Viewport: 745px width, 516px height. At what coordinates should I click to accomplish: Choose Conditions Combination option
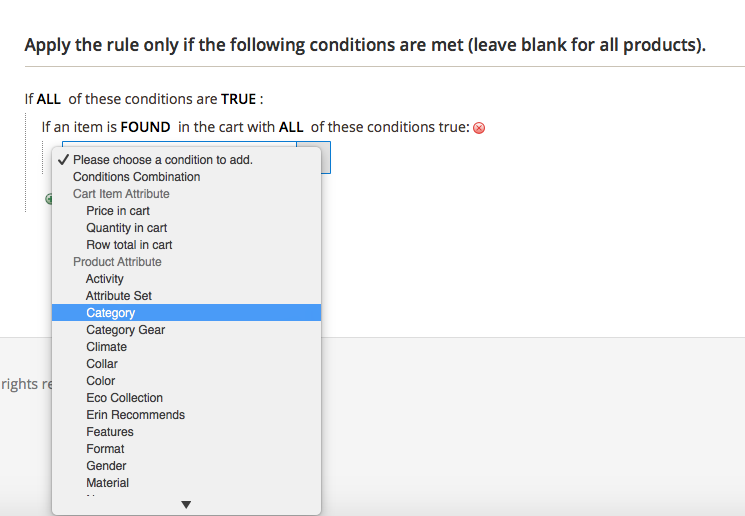136,177
